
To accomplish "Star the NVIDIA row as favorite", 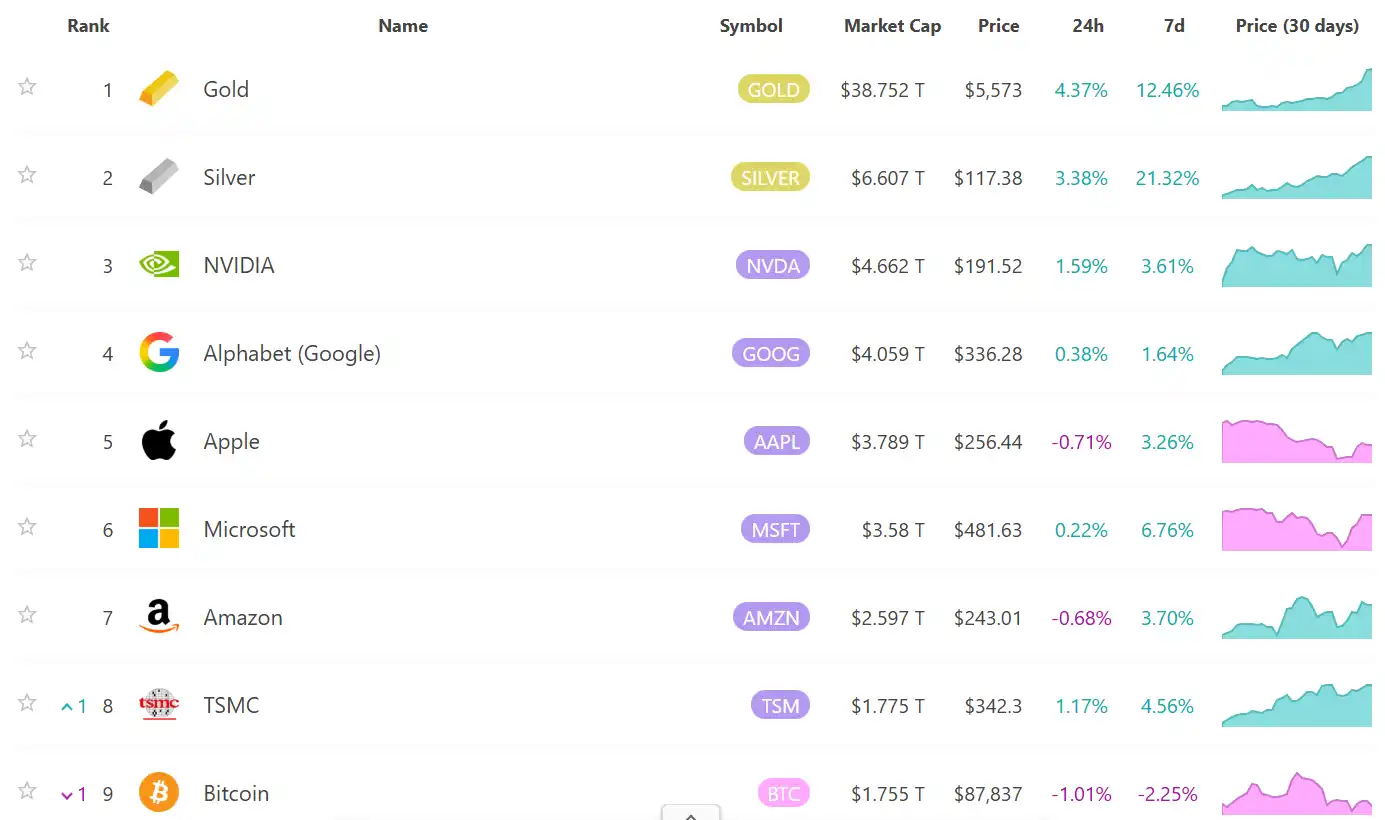I will pyautogui.click(x=27, y=263).
